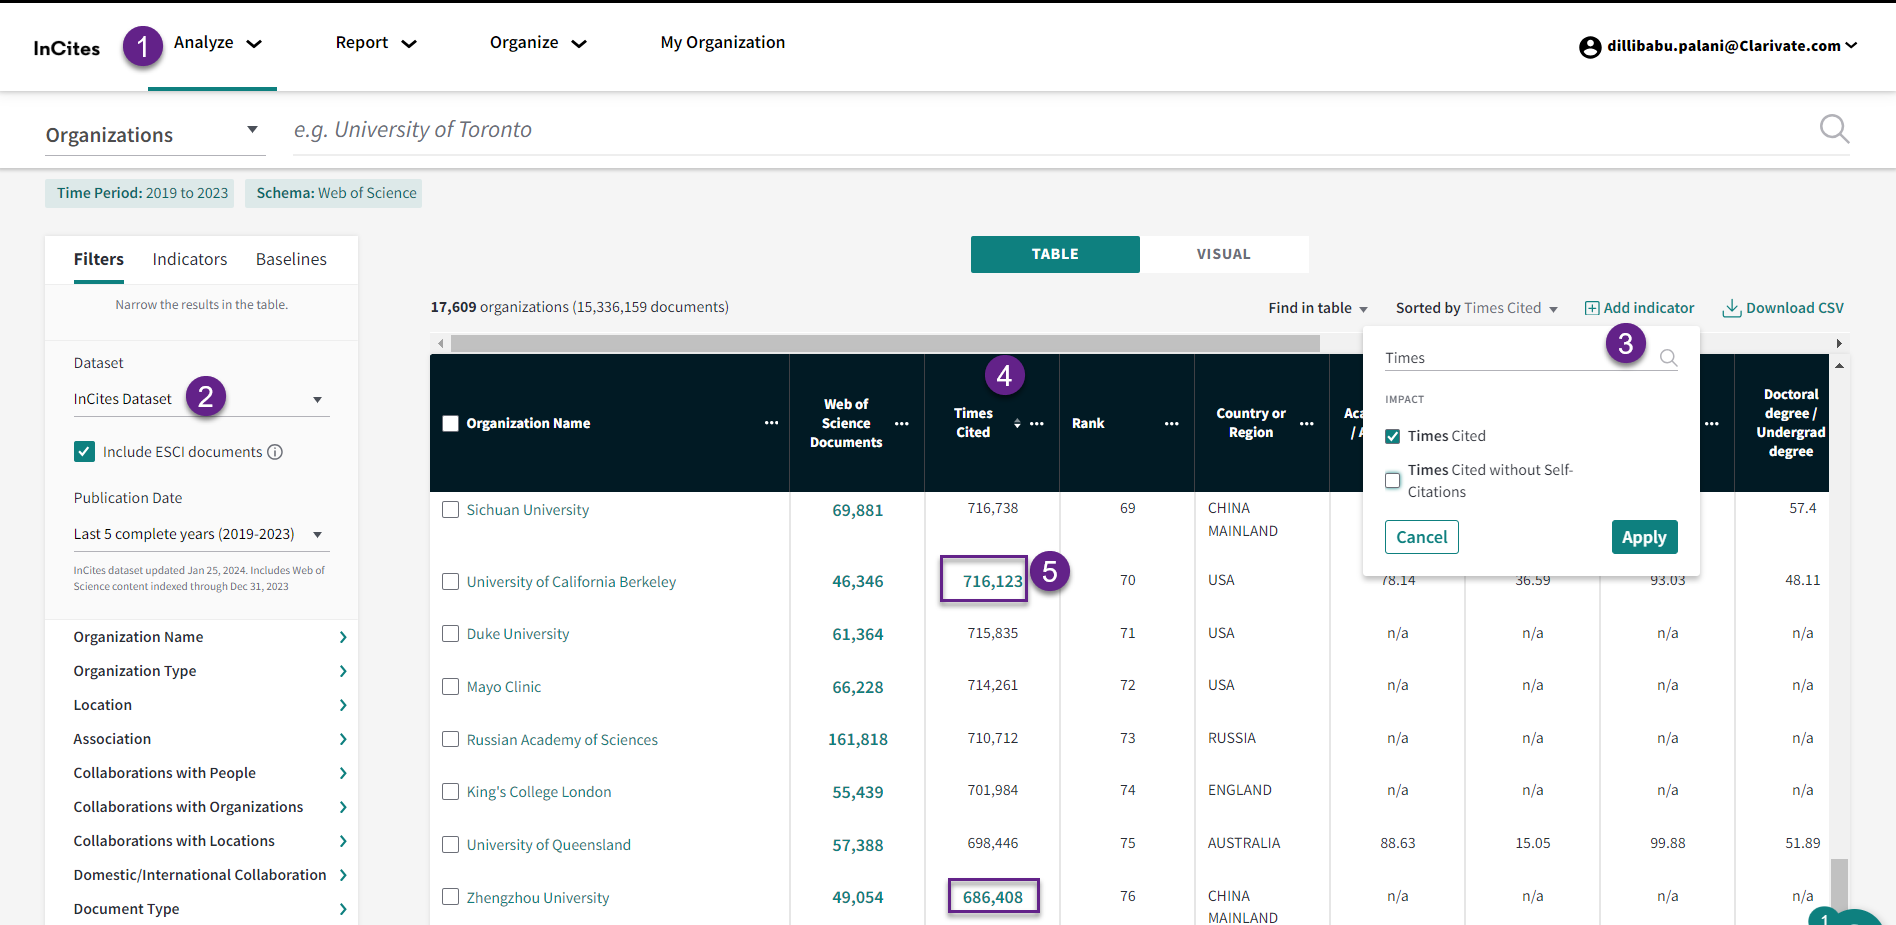Click the Cancel button
This screenshot has width=1896, height=925.
coord(1421,537)
